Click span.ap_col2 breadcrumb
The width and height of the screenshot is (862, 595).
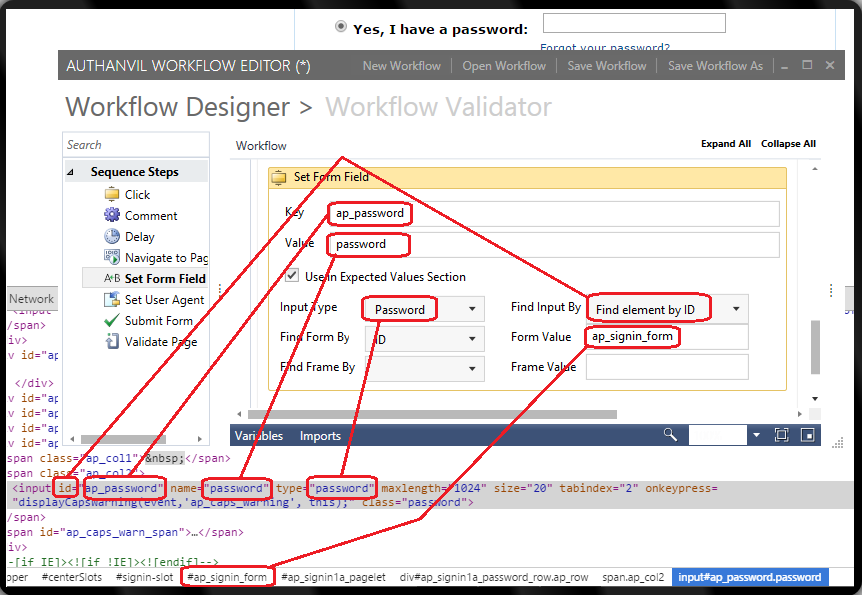pos(633,577)
